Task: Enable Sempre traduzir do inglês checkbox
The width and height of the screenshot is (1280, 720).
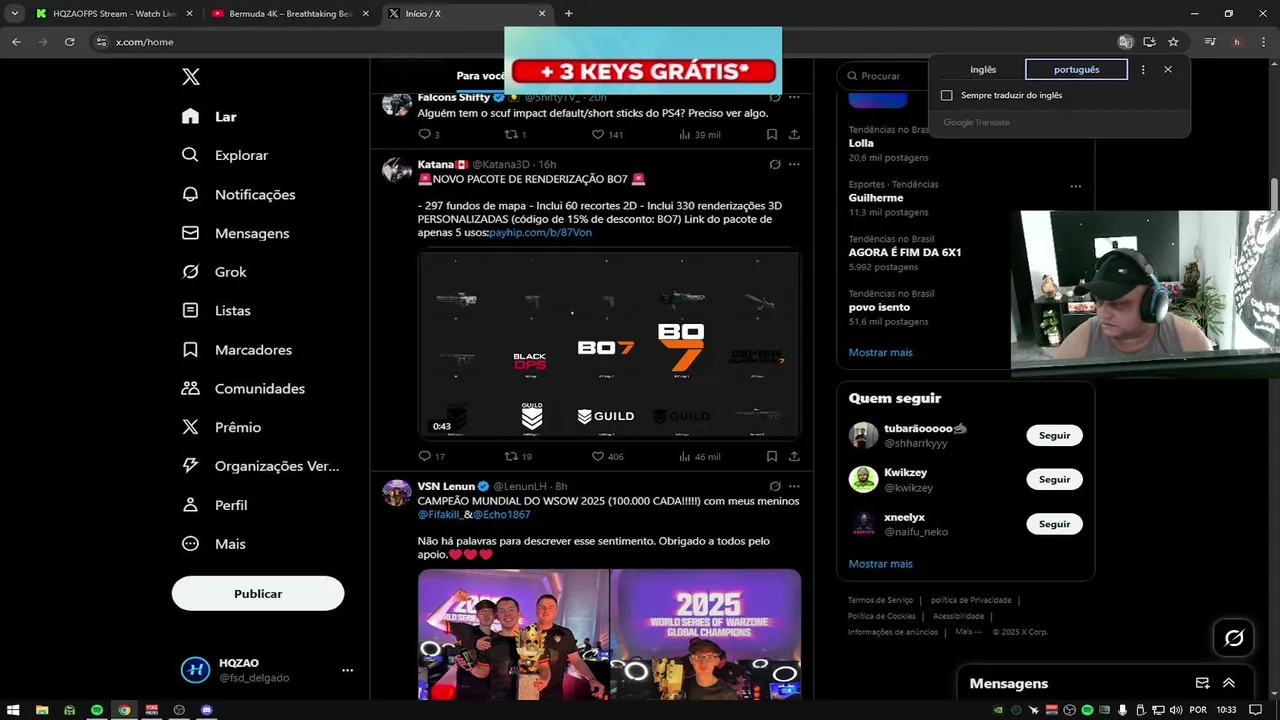Action: (947, 95)
